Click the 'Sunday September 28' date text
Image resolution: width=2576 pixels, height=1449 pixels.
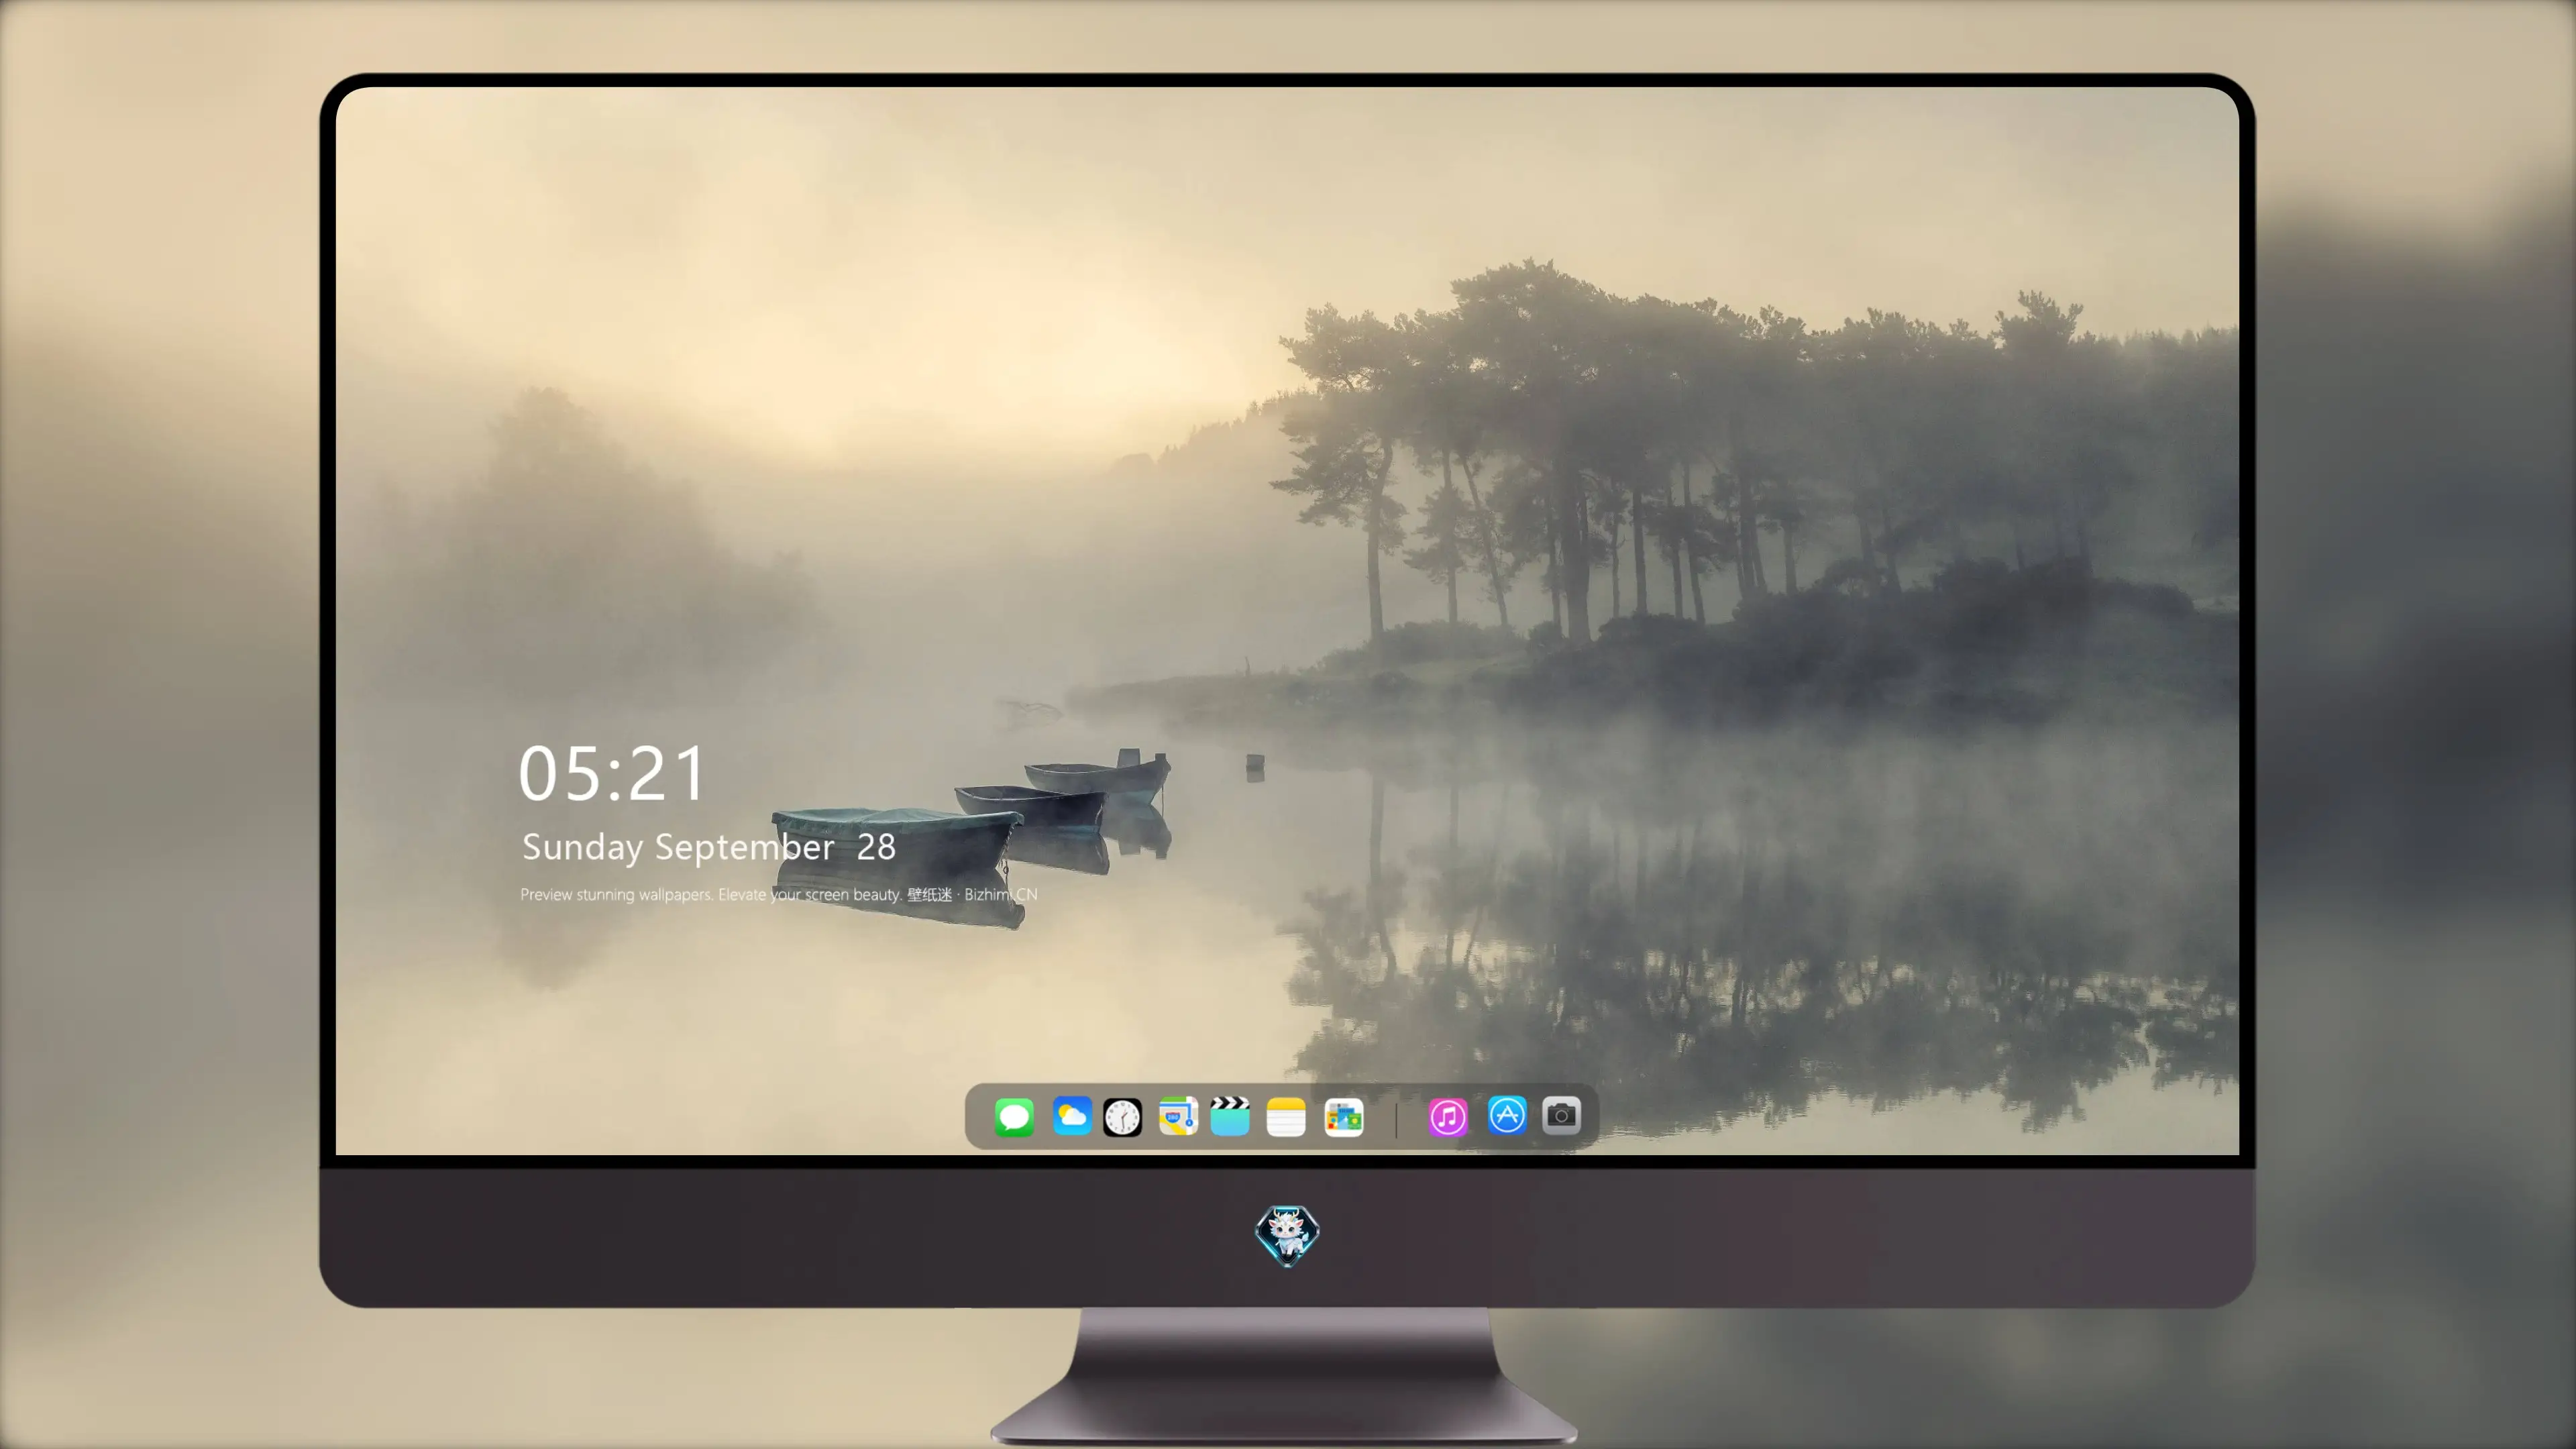tap(709, 847)
